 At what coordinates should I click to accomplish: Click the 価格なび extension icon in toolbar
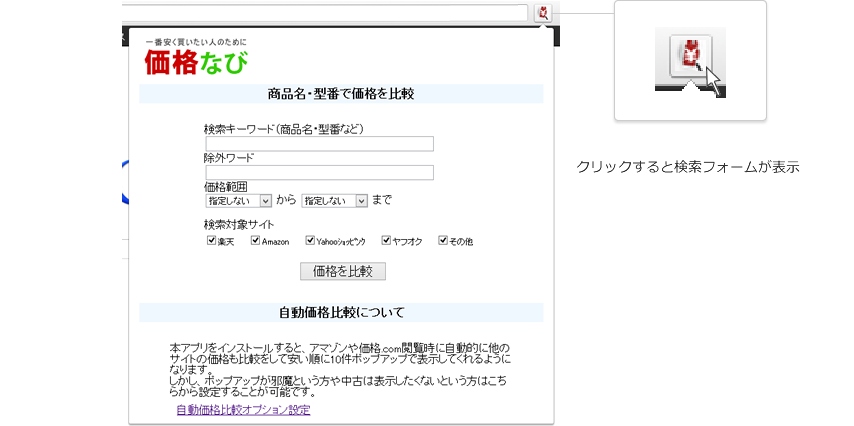544,13
